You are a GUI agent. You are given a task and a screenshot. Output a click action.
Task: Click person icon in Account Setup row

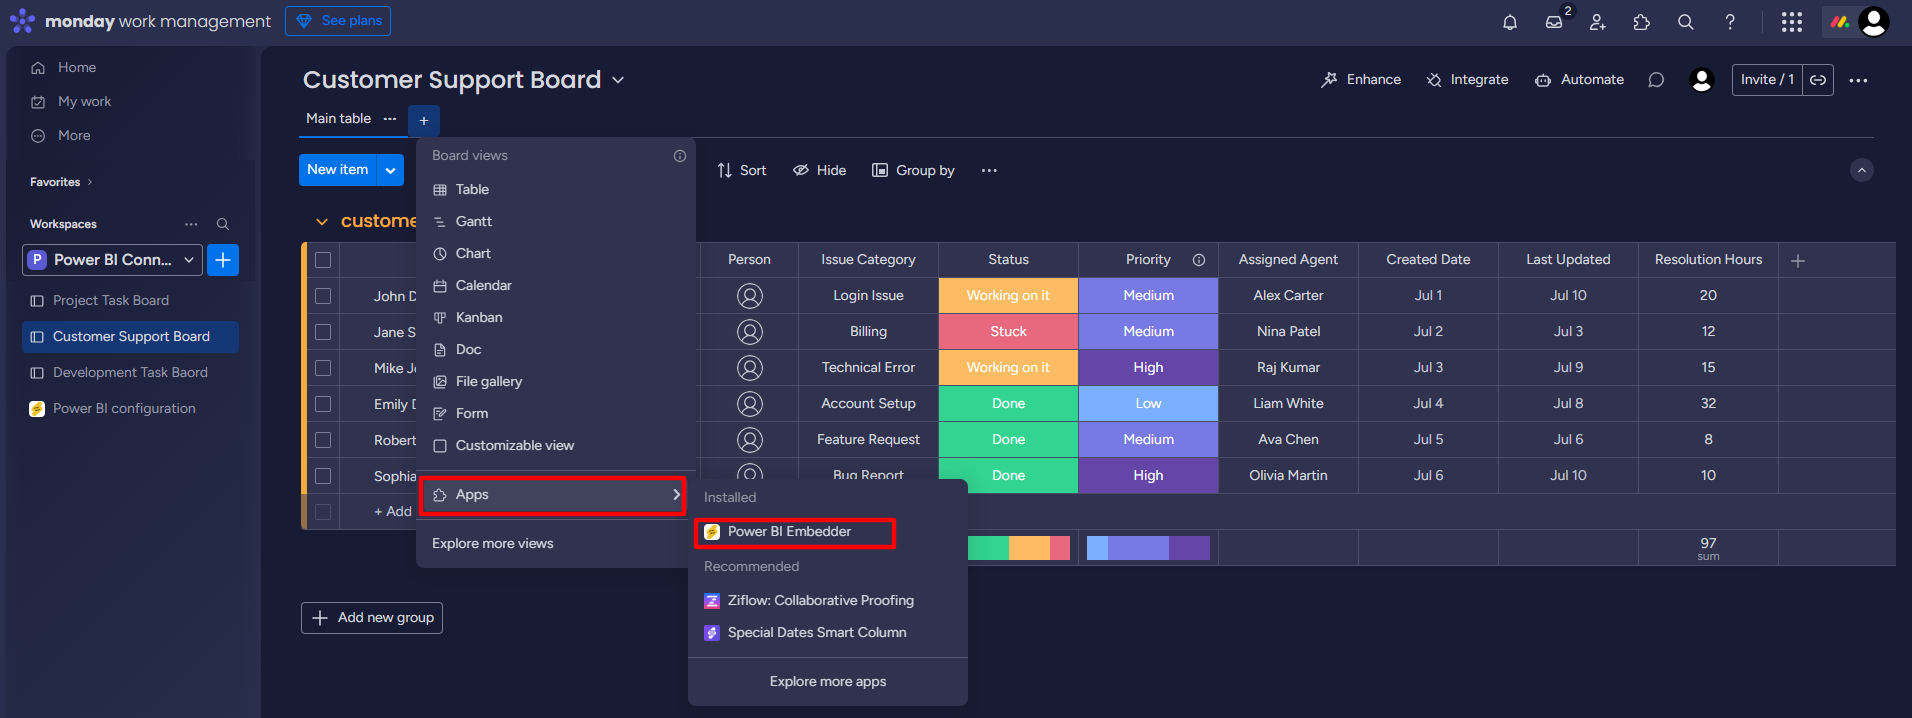click(x=750, y=404)
